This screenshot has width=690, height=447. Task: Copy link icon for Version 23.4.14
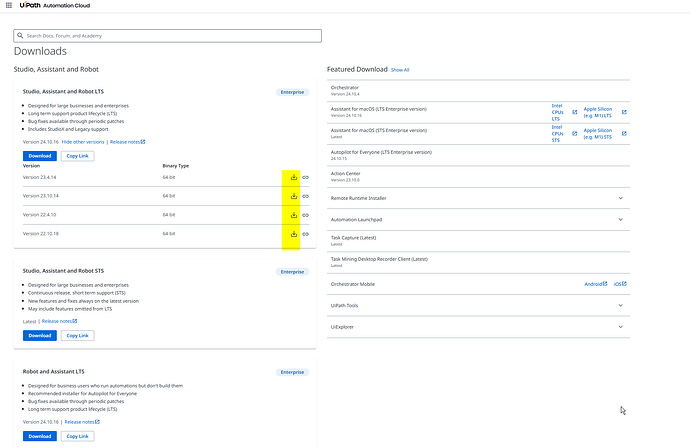click(x=306, y=177)
